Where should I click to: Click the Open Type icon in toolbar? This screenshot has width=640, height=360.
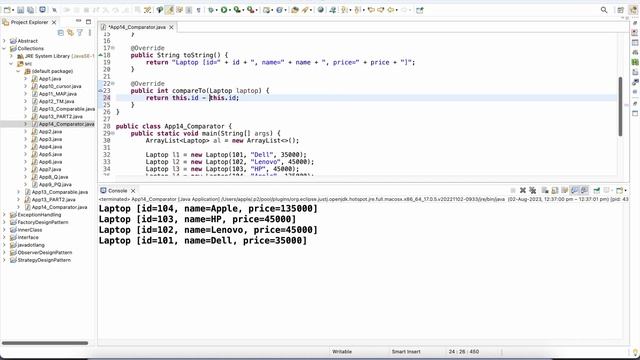coord(295,10)
